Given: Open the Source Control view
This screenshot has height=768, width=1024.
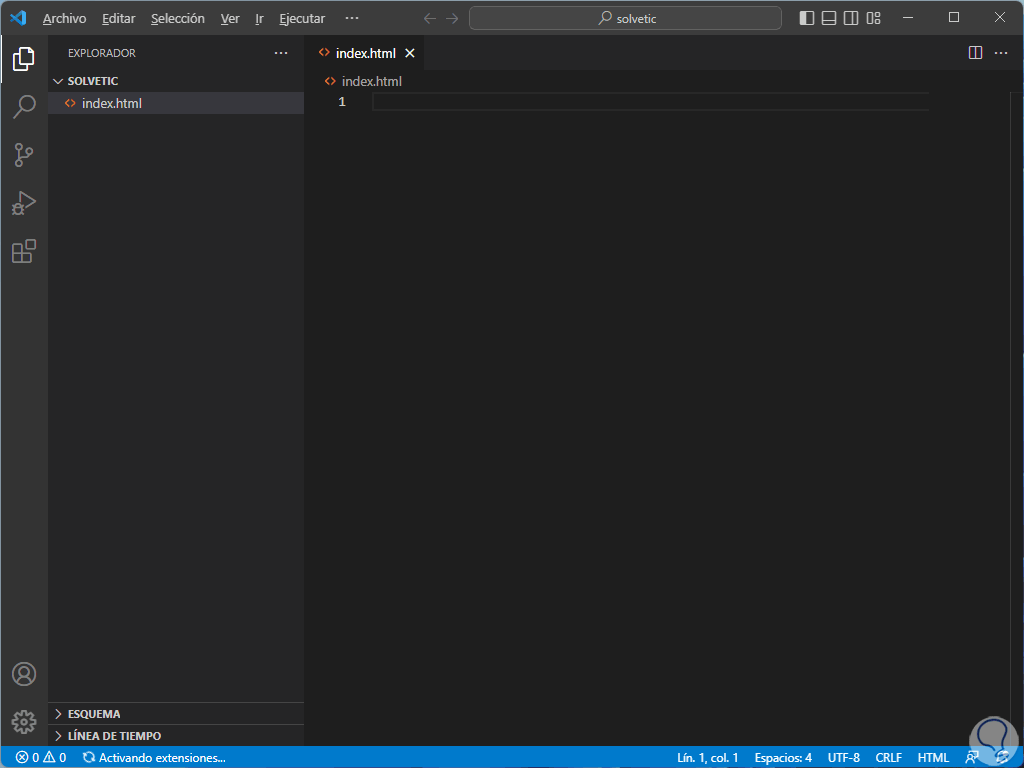Looking at the screenshot, I should 24,155.
